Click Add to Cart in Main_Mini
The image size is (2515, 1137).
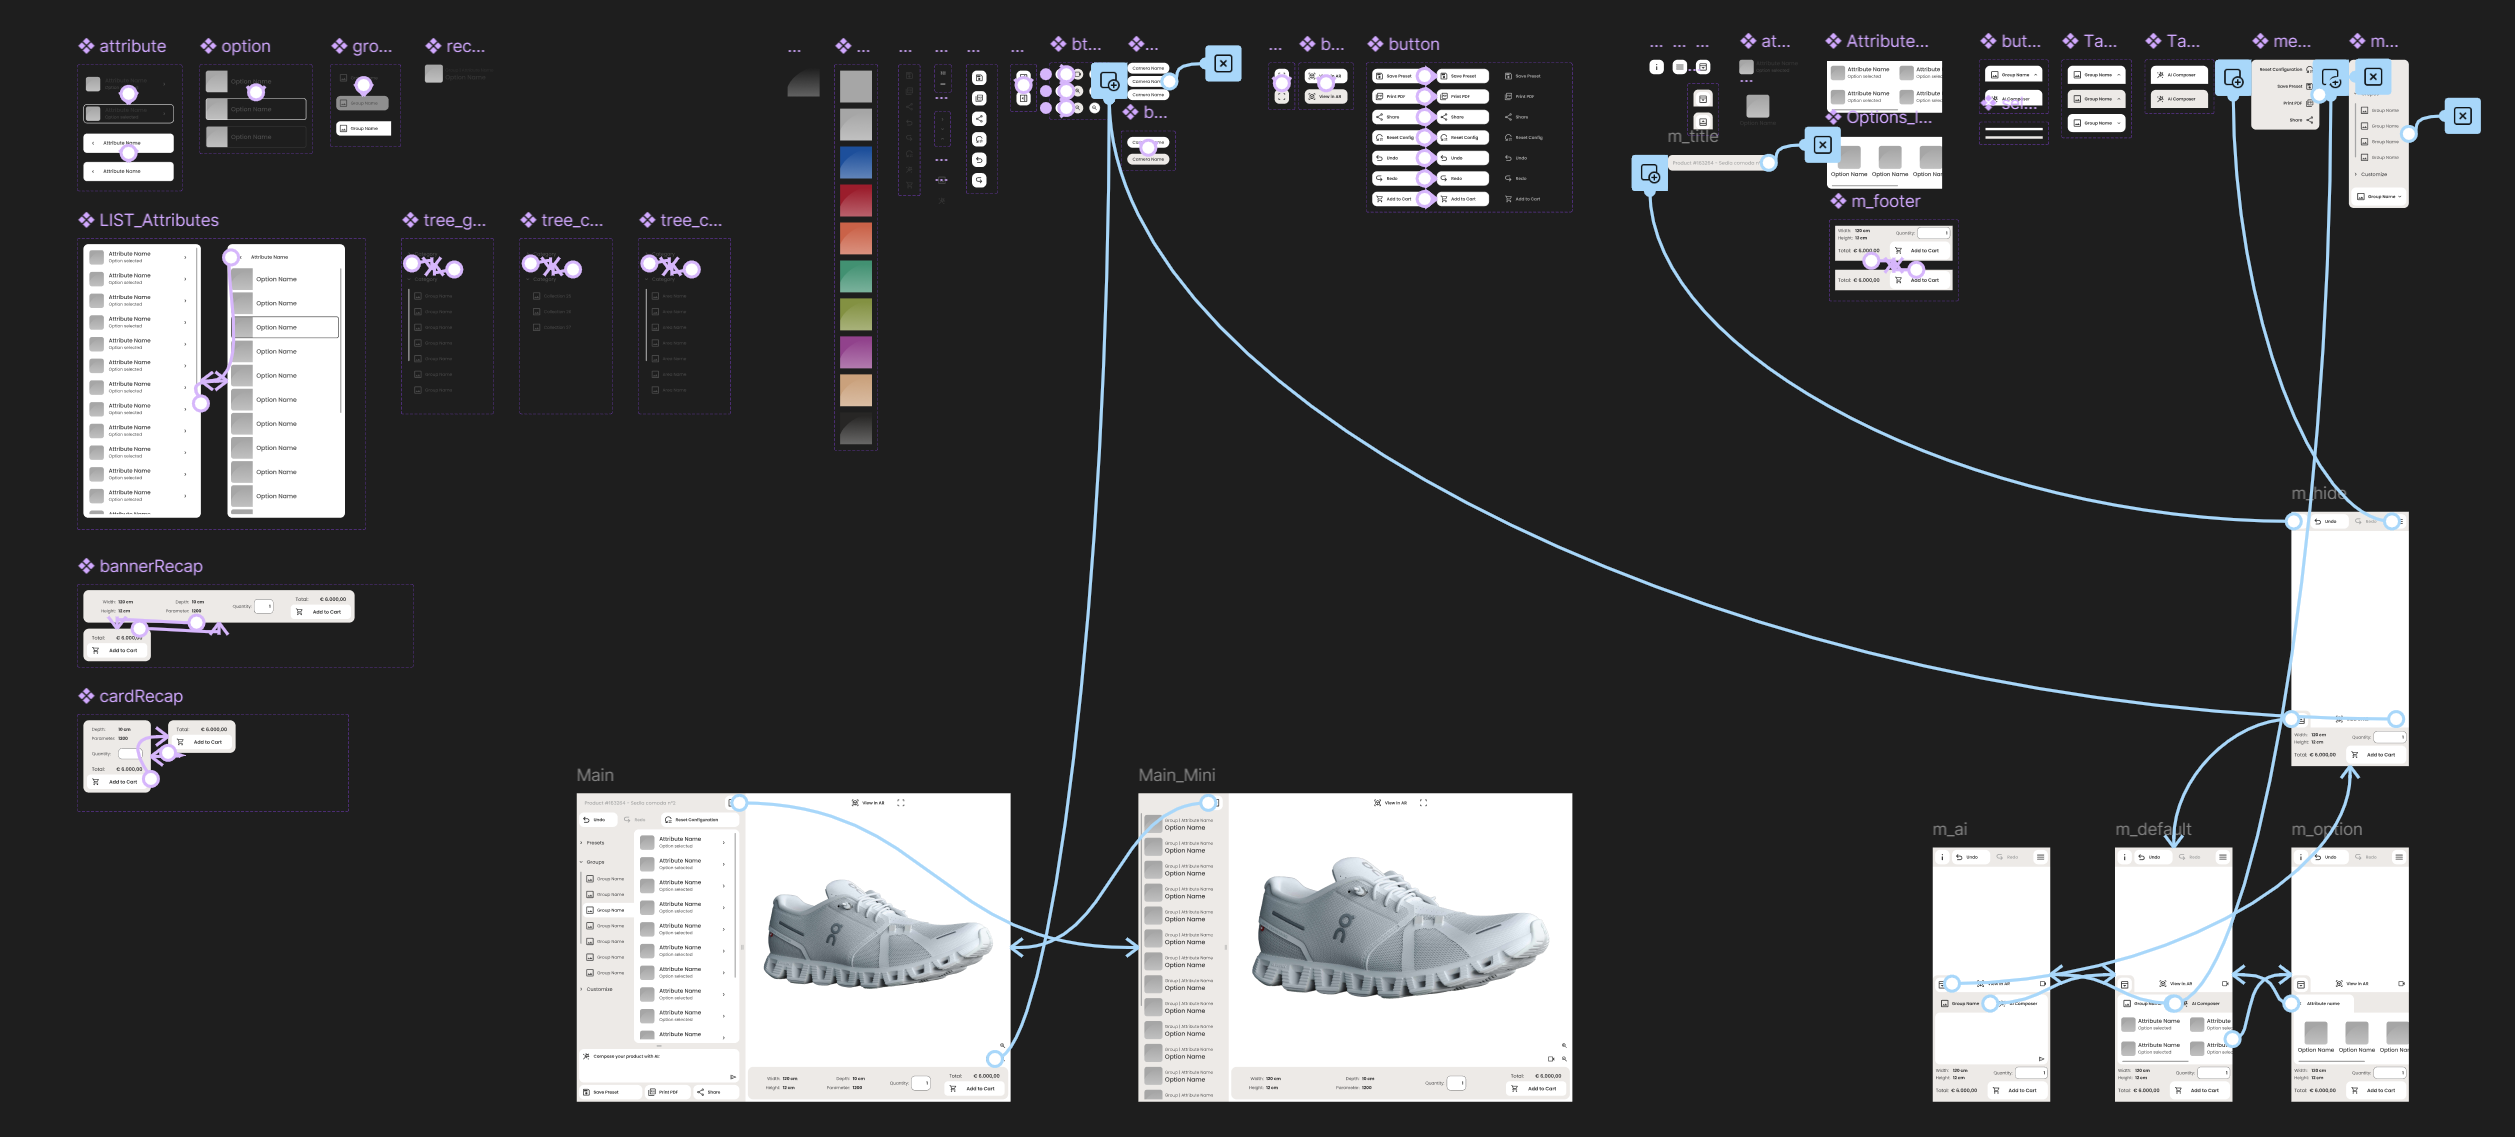(1536, 1088)
